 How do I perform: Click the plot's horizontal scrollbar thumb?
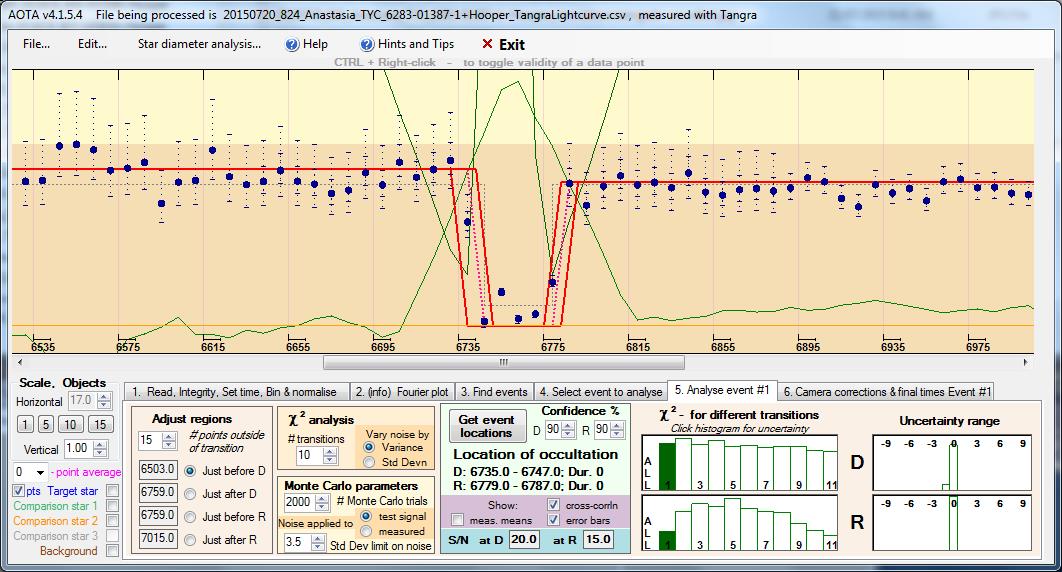click(504, 363)
